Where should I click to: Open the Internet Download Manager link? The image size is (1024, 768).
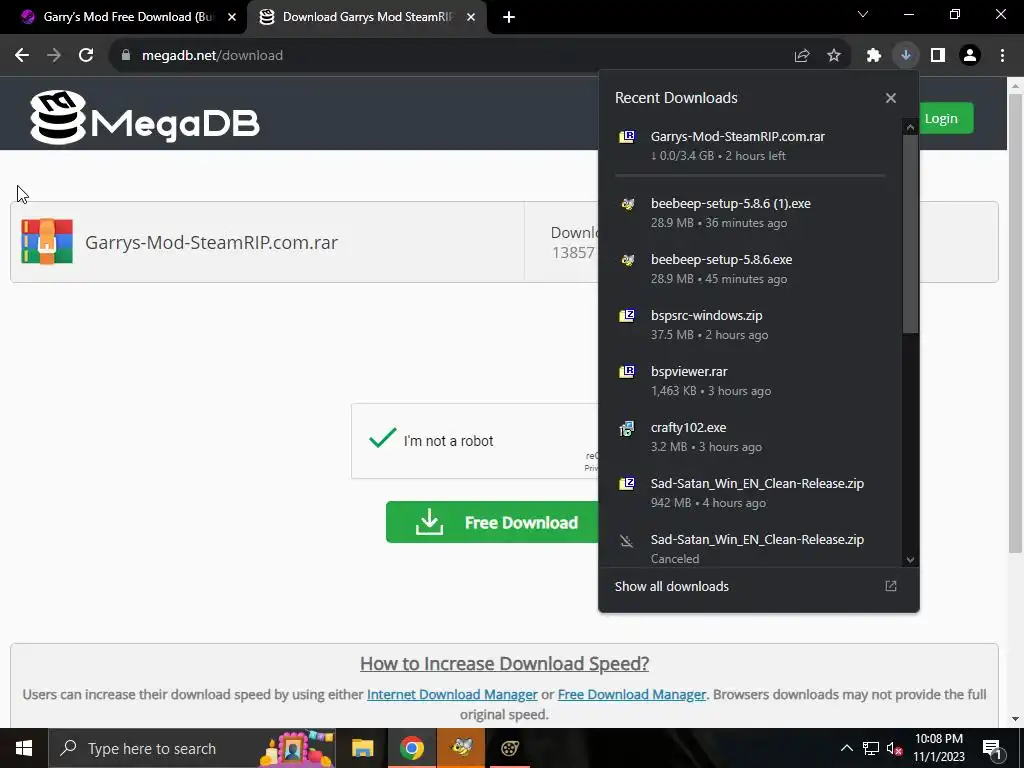(x=452, y=694)
